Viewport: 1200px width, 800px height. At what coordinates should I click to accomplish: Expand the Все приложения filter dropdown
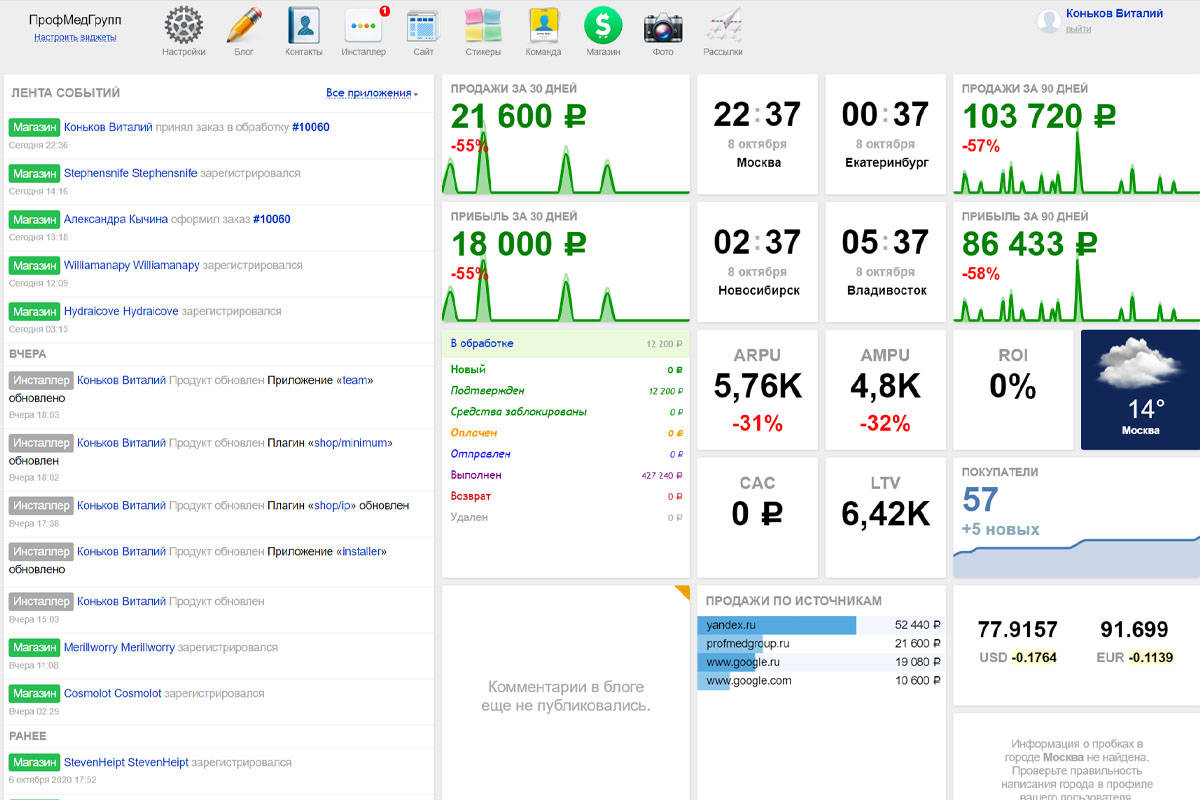[371, 93]
